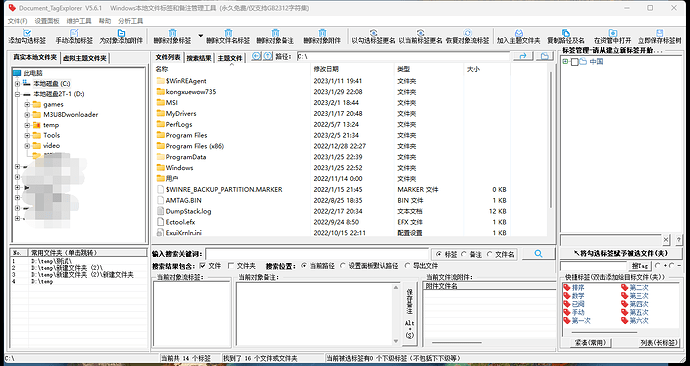690x366 pixels.
Task: Click the 列表(长标签) button
Action: pyautogui.click(x=658, y=342)
